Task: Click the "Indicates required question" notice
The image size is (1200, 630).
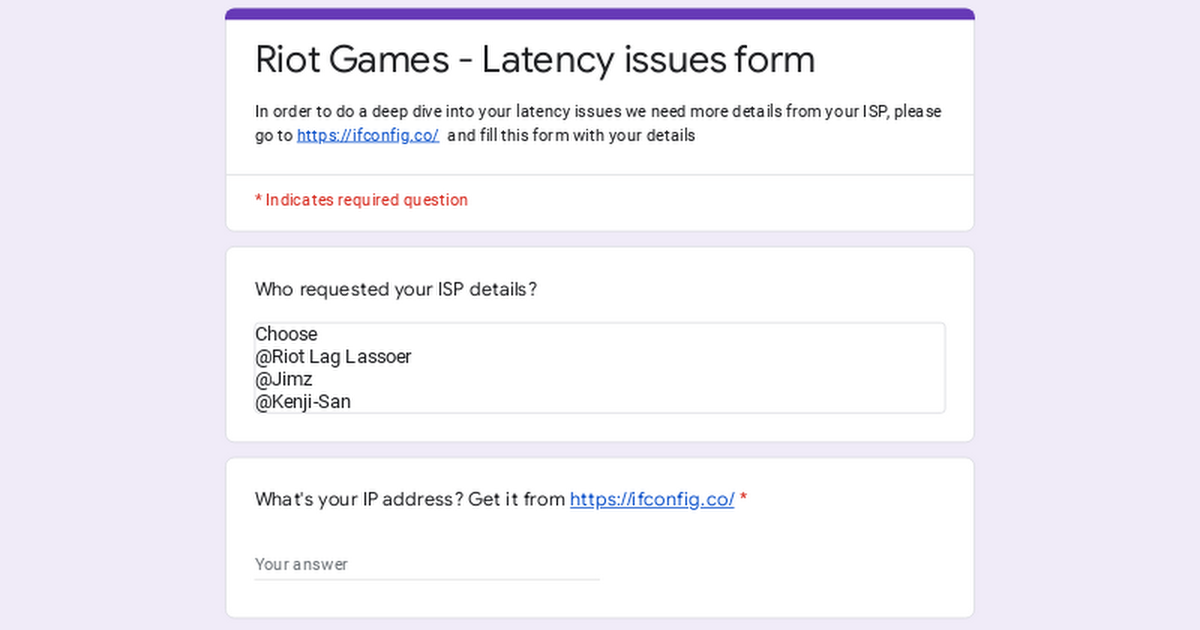Action: tap(366, 200)
